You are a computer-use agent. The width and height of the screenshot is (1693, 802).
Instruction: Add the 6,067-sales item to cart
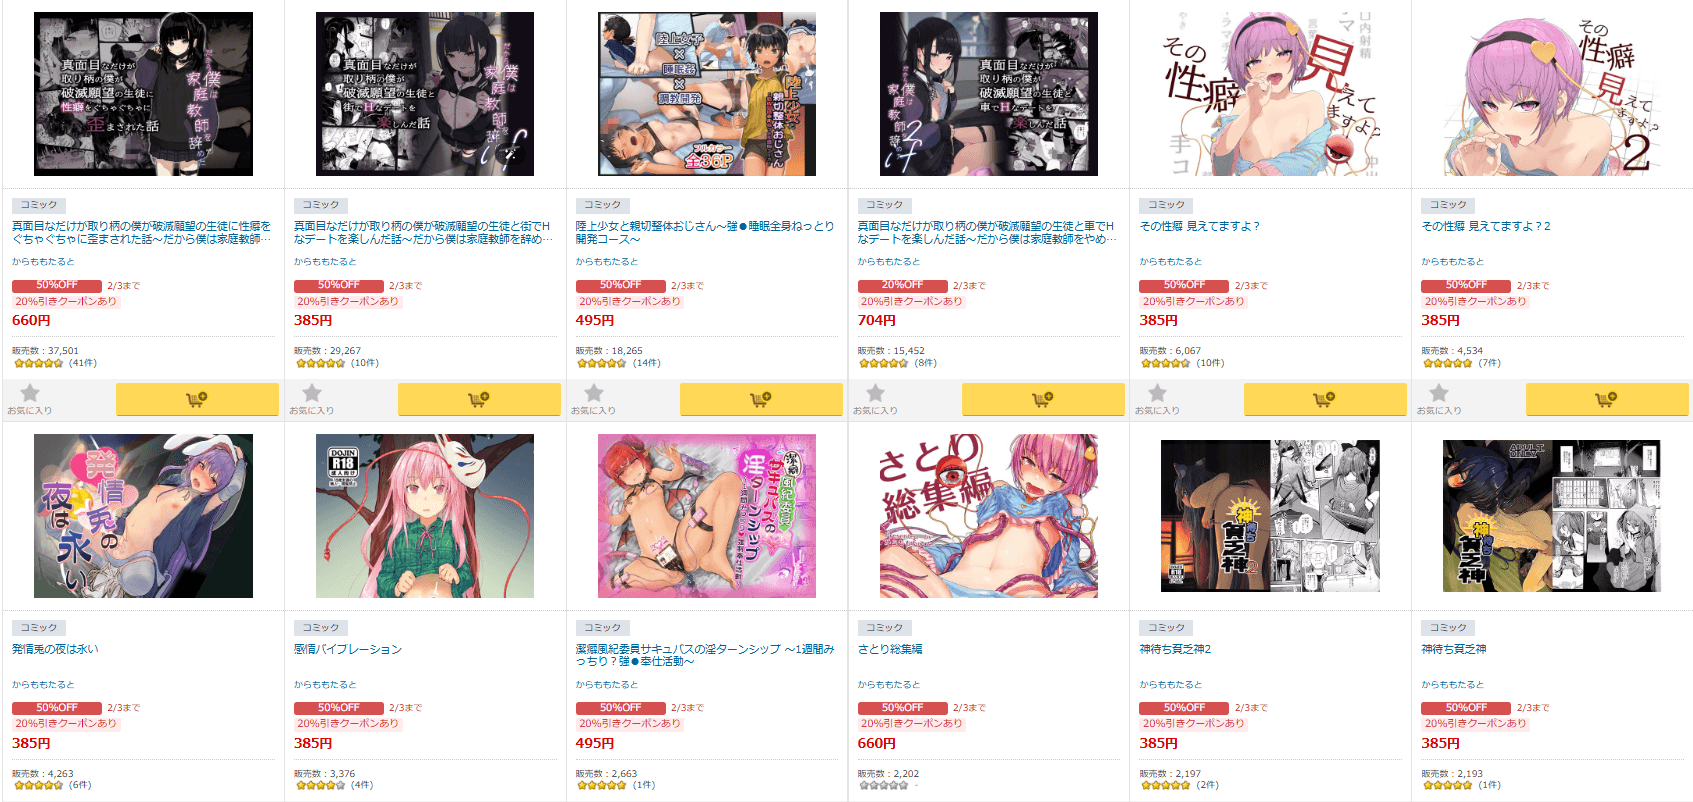(x=1325, y=399)
